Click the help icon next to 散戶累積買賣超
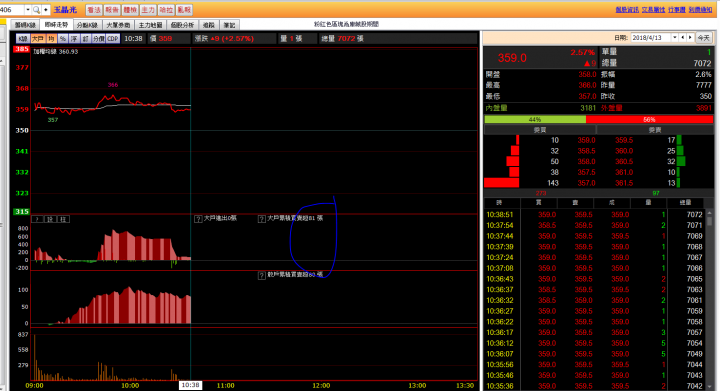The width and height of the screenshot is (720, 391). (x=262, y=276)
